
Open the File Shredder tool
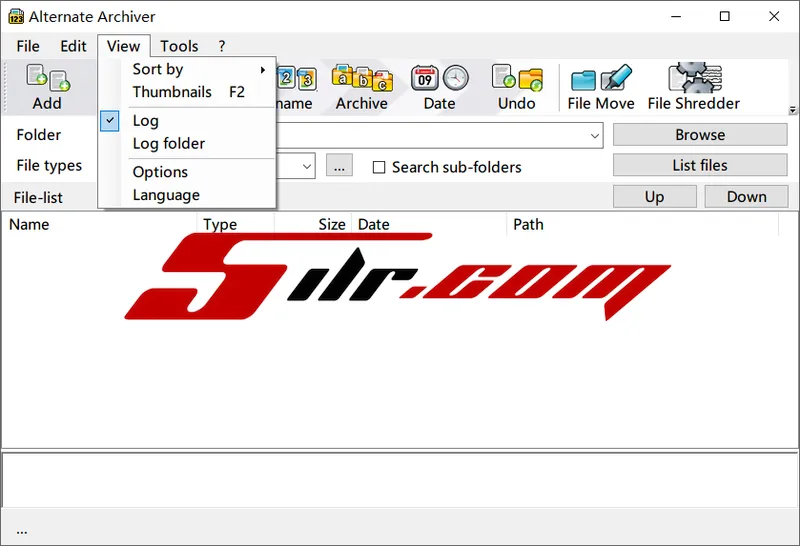pos(694,87)
